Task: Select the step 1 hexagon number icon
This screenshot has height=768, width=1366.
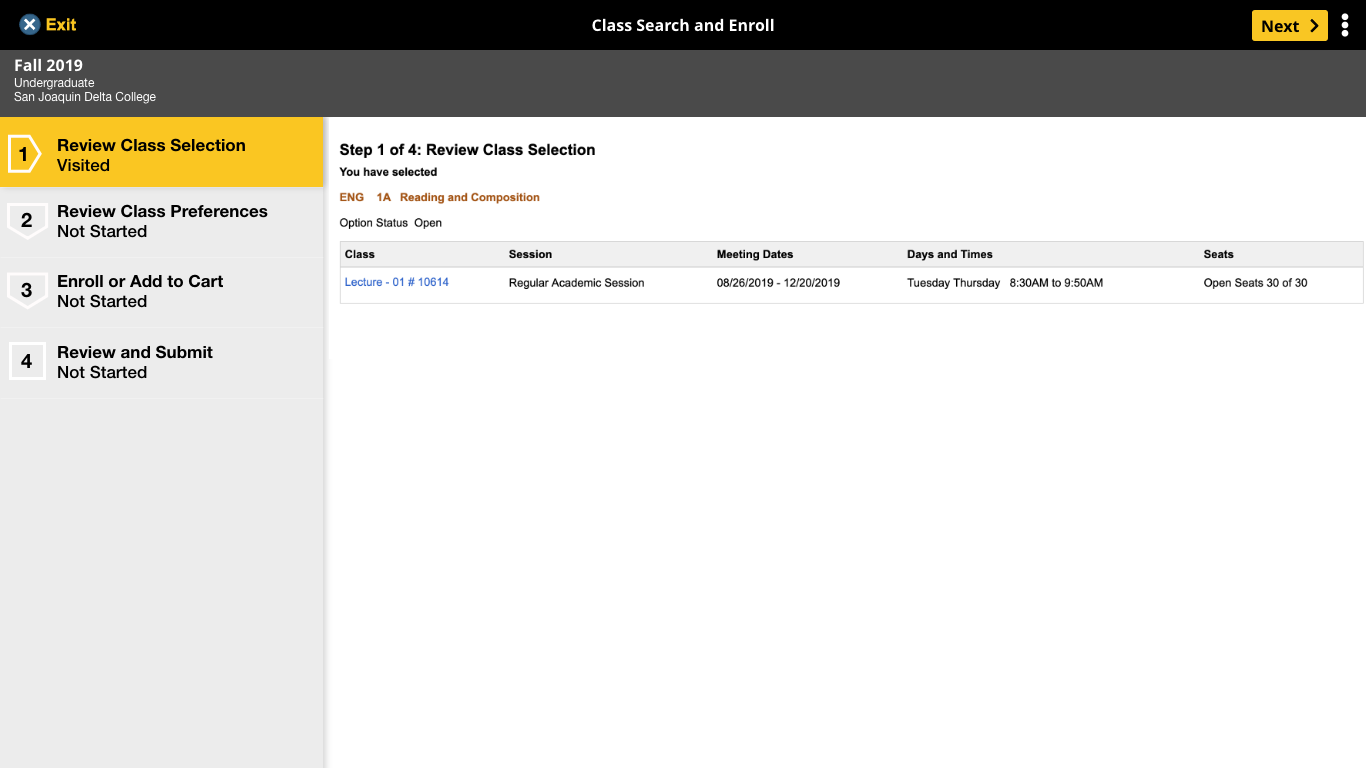Action: (x=27, y=153)
